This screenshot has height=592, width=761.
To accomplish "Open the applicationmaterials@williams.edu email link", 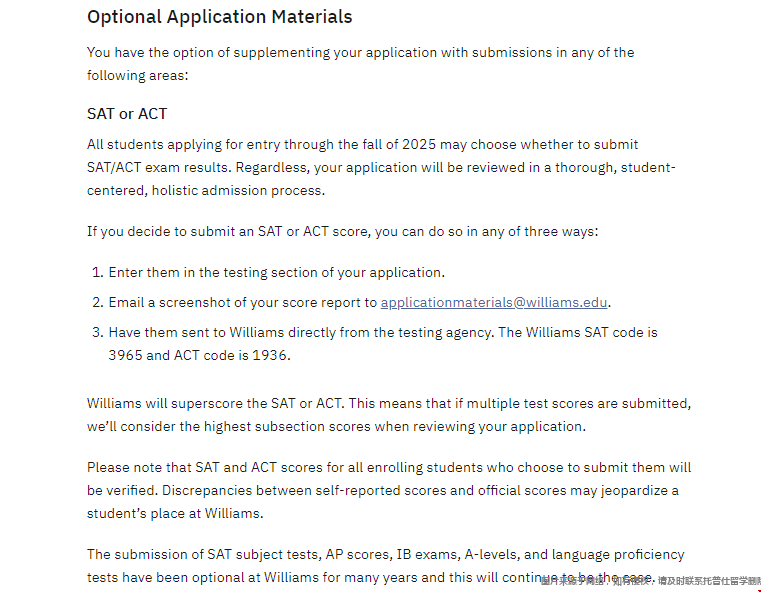I will 494,302.
